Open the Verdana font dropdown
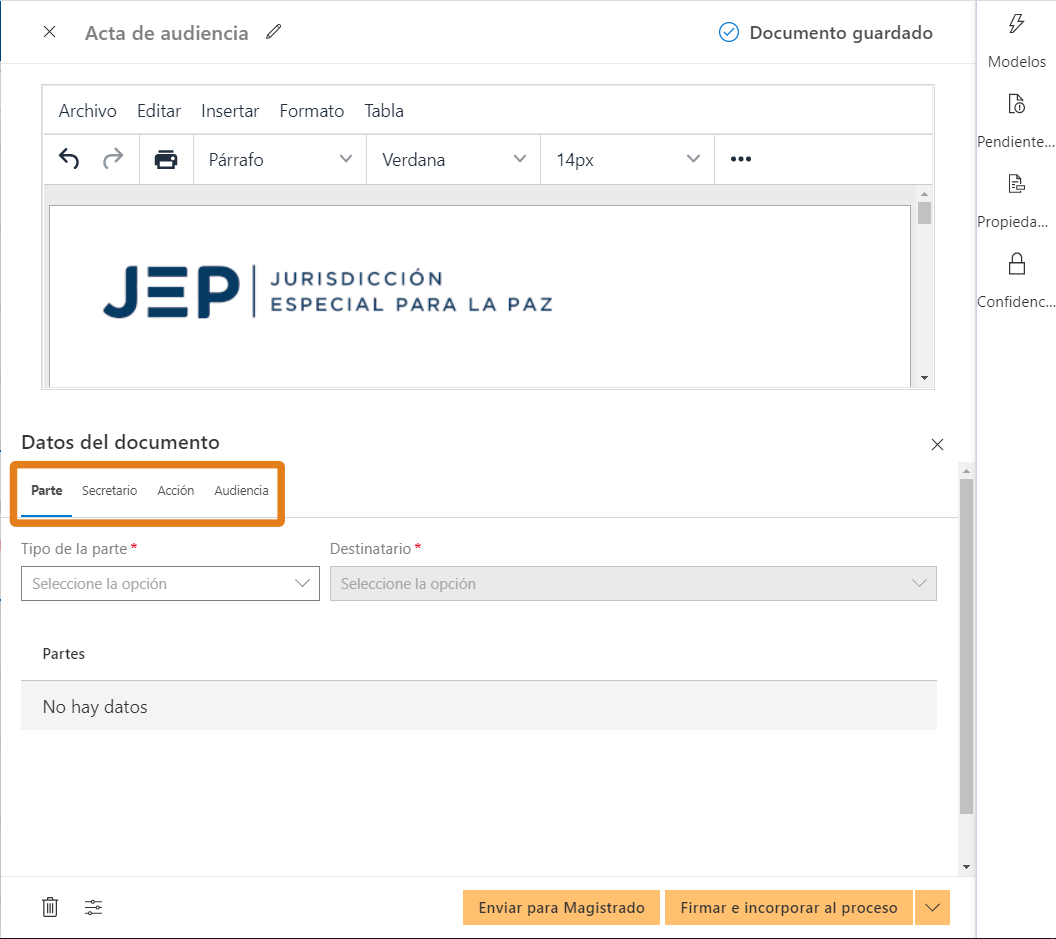The height and width of the screenshot is (939, 1056). click(453, 160)
